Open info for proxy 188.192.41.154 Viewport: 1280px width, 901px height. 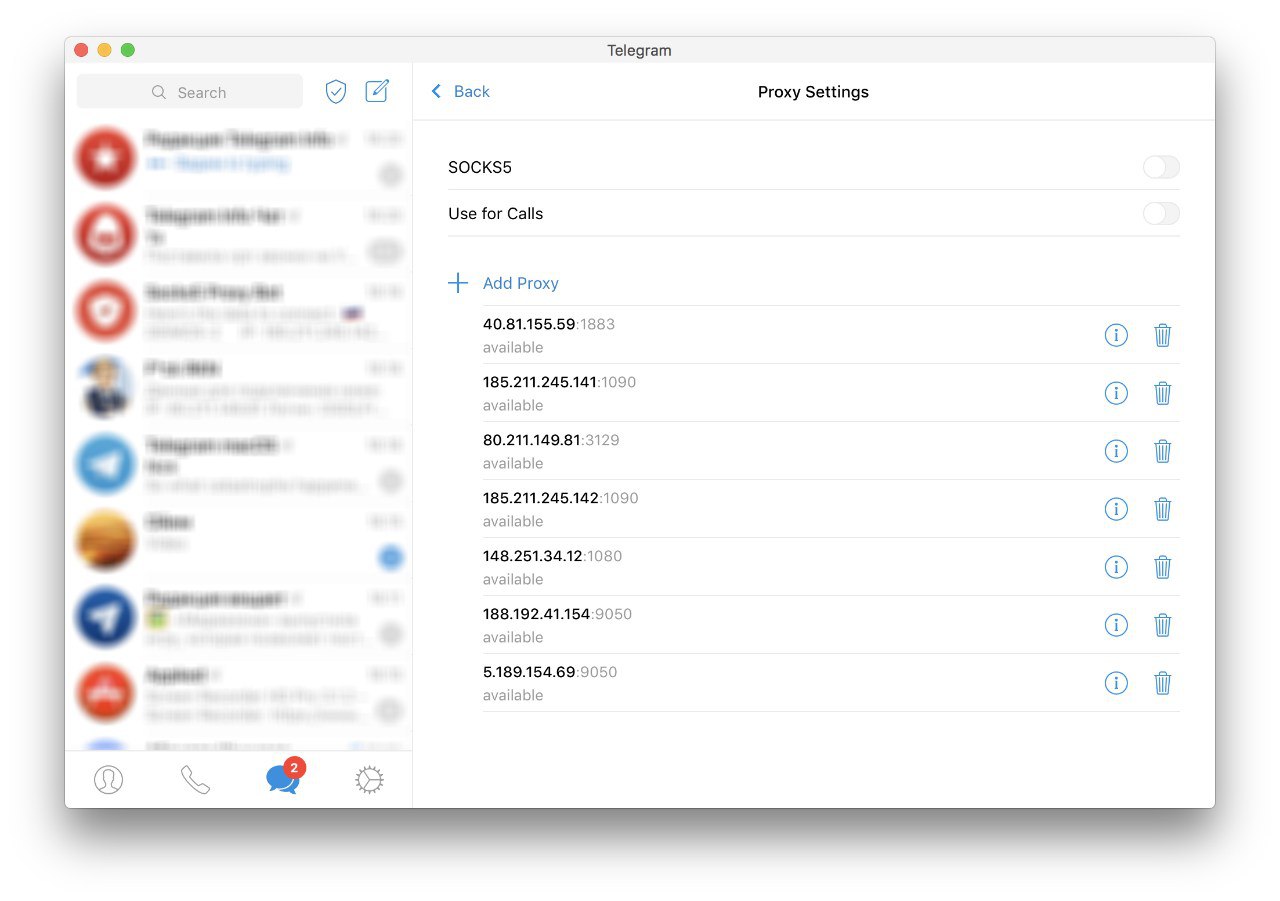pos(1116,625)
